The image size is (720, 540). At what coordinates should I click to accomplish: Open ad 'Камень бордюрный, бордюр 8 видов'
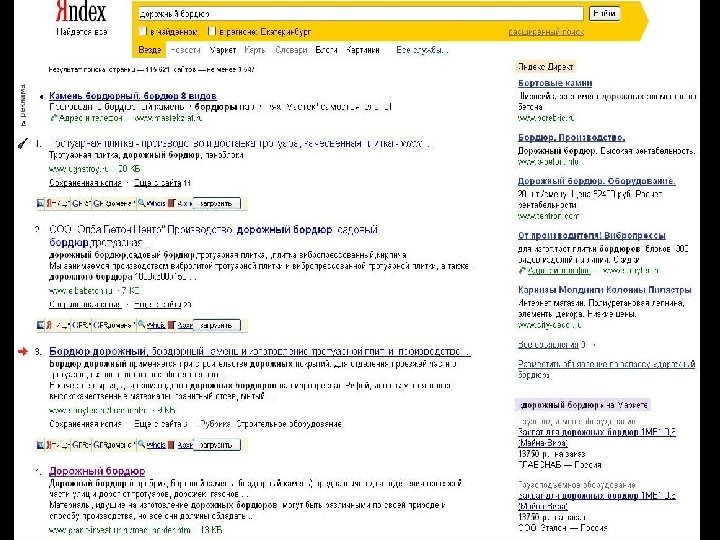click(133, 96)
